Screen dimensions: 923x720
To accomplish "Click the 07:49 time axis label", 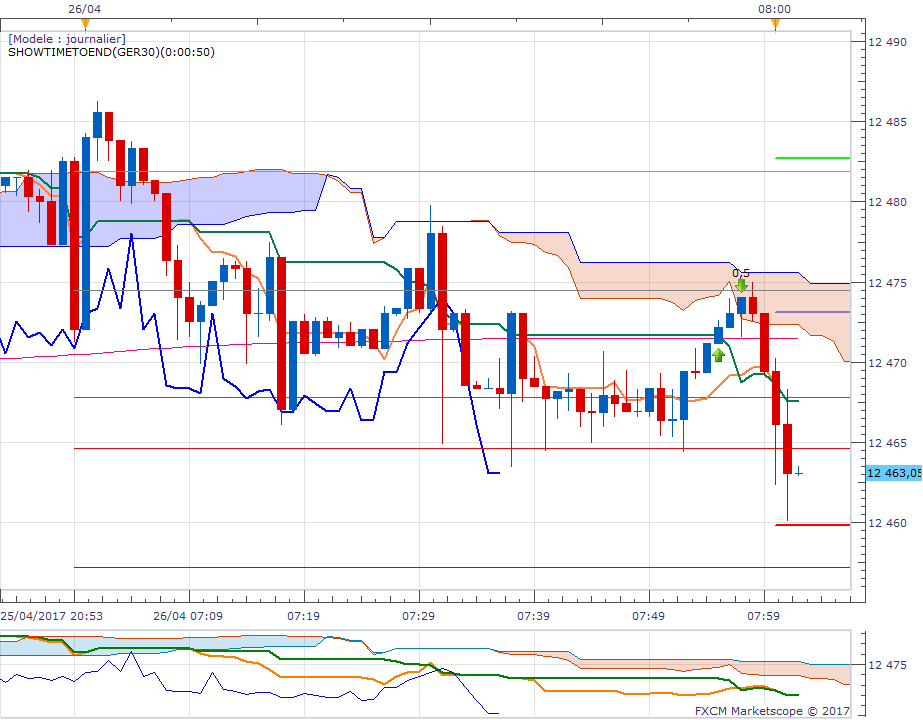I will [649, 616].
